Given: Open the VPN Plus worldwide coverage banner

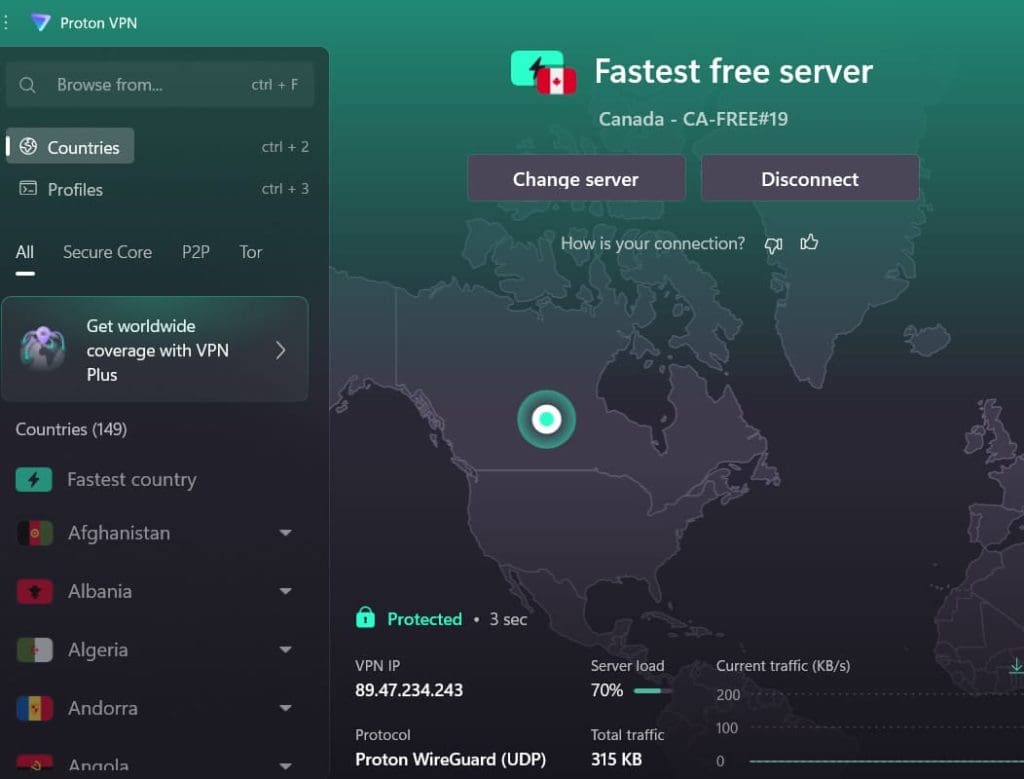Looking at the screenshot, I should pos(155,349).
